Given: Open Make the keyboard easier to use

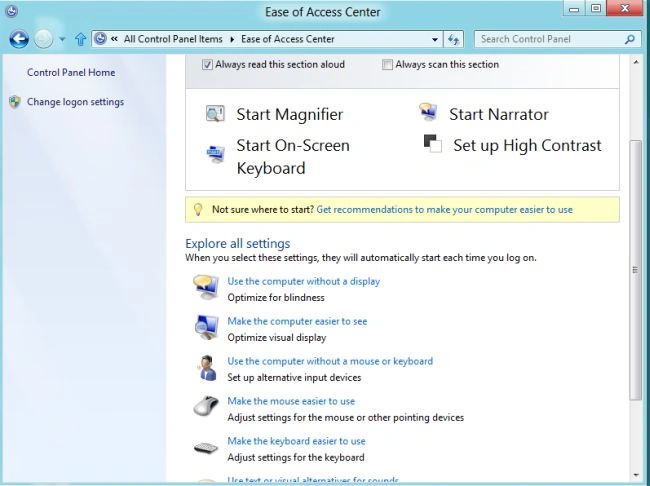Looking at the screenshot, I should (x=296, y=441).
